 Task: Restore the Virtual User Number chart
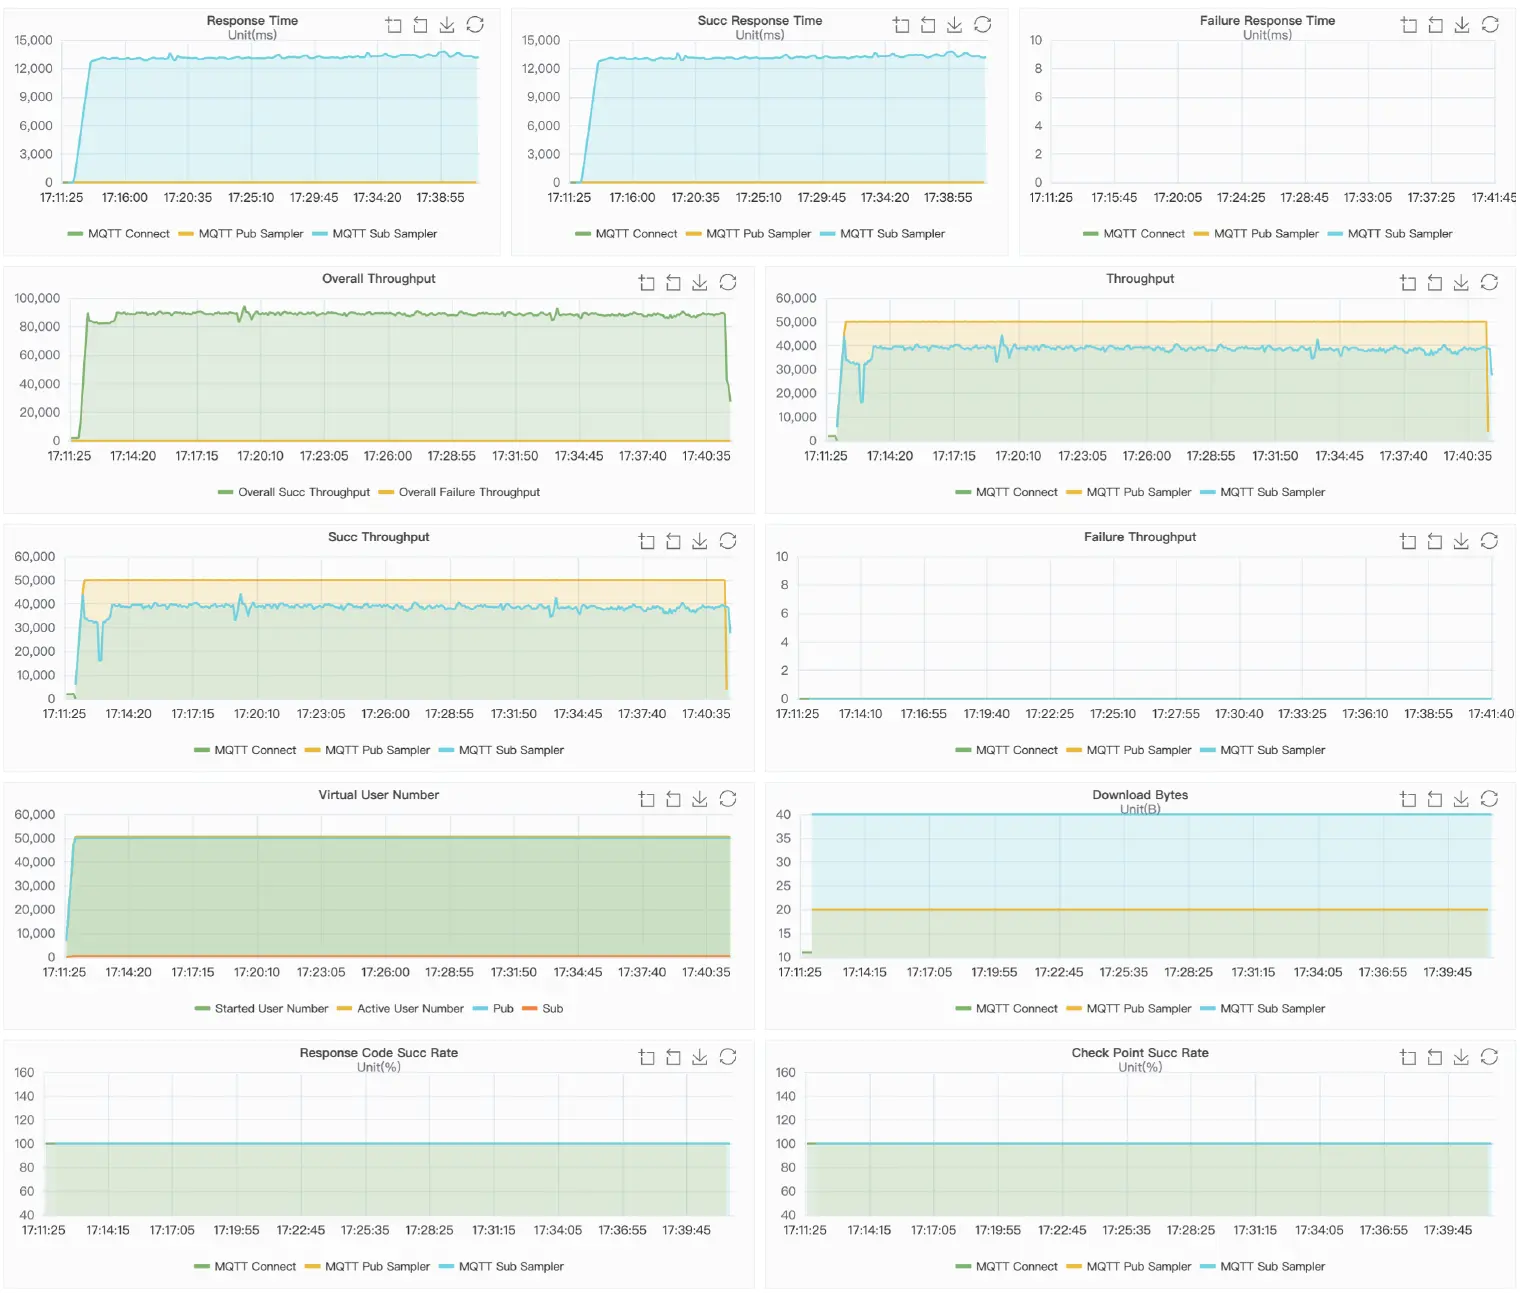(728, 799)
